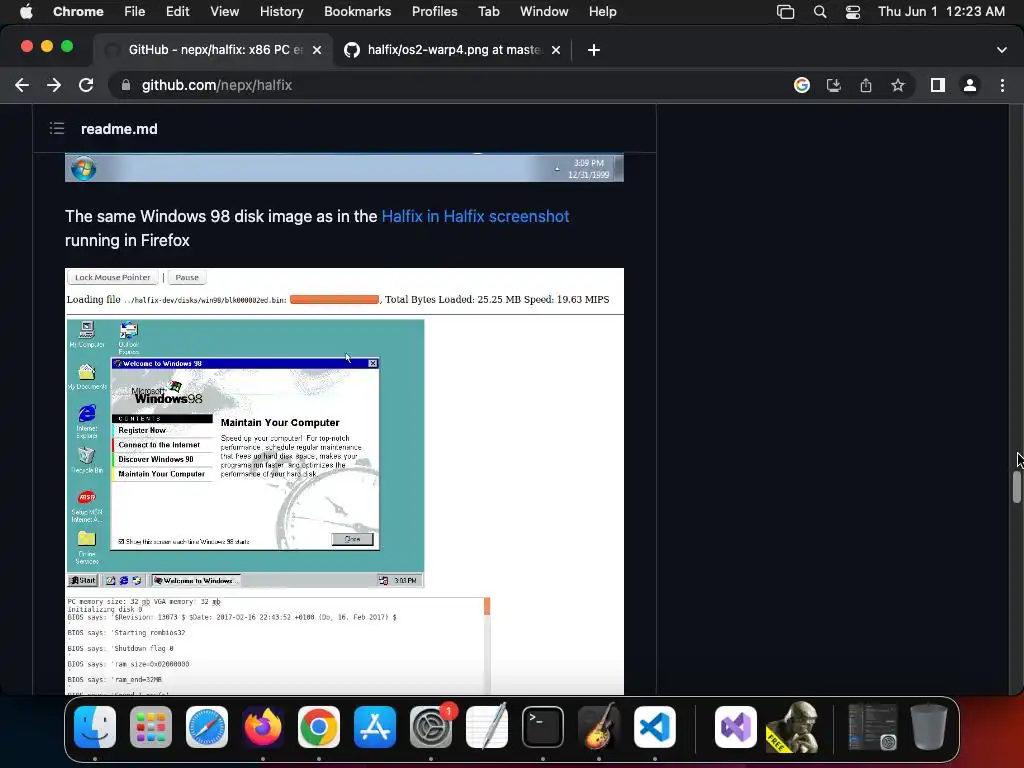Close the os2-warp4.png tab
Screen dimensions: 1024x768
556,50
